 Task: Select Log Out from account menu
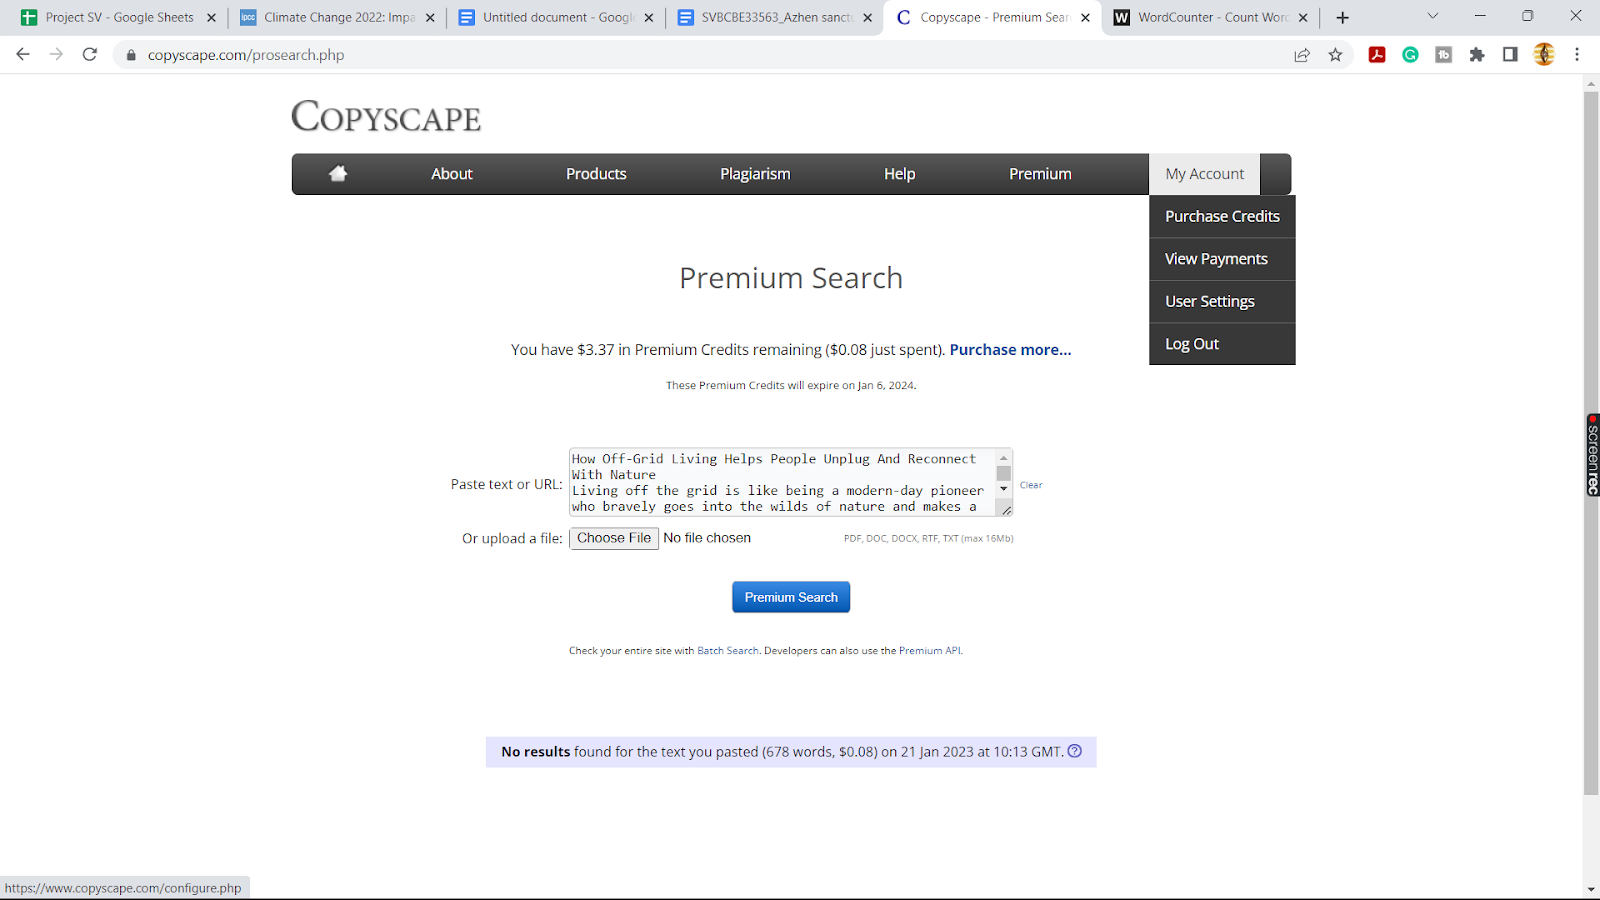(x=1222, y=344)
